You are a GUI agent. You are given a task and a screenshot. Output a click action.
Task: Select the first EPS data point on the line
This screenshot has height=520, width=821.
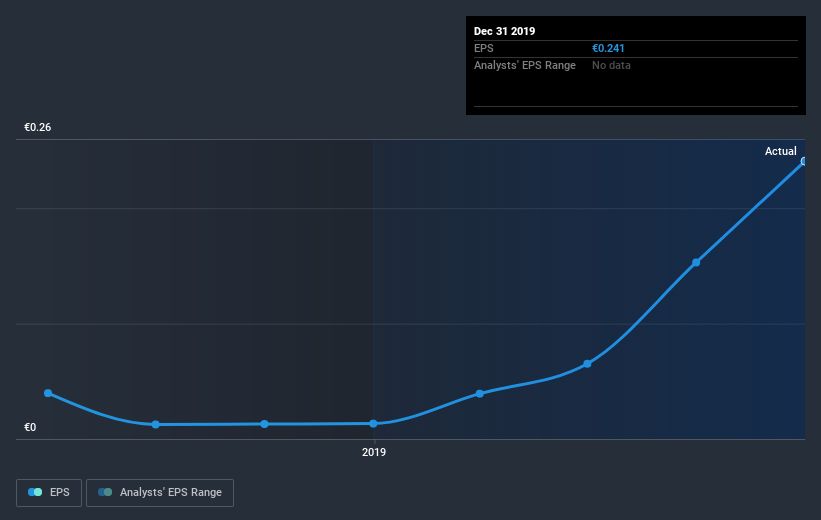pos(48,393)
